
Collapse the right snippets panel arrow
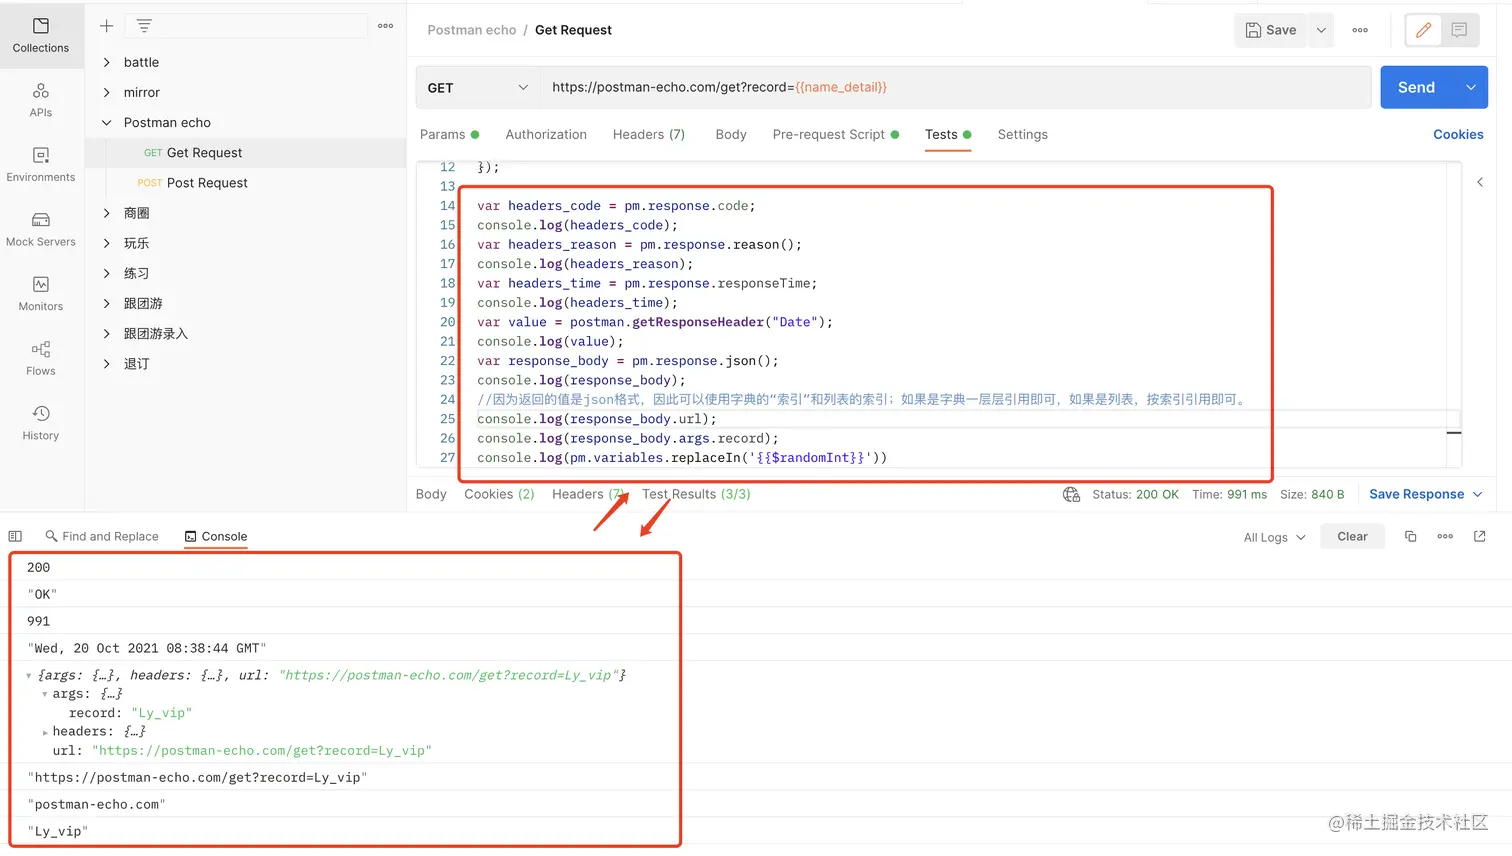[1480, 182]
